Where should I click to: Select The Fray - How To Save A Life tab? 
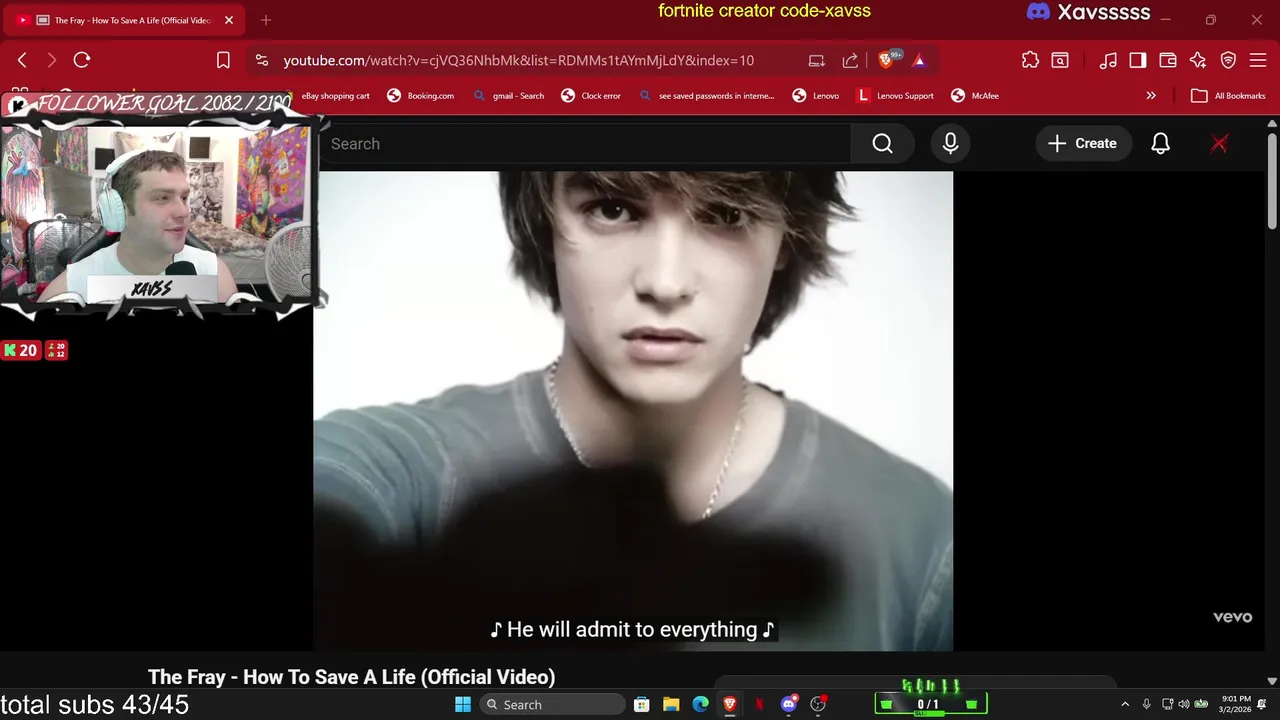[123, 20]
